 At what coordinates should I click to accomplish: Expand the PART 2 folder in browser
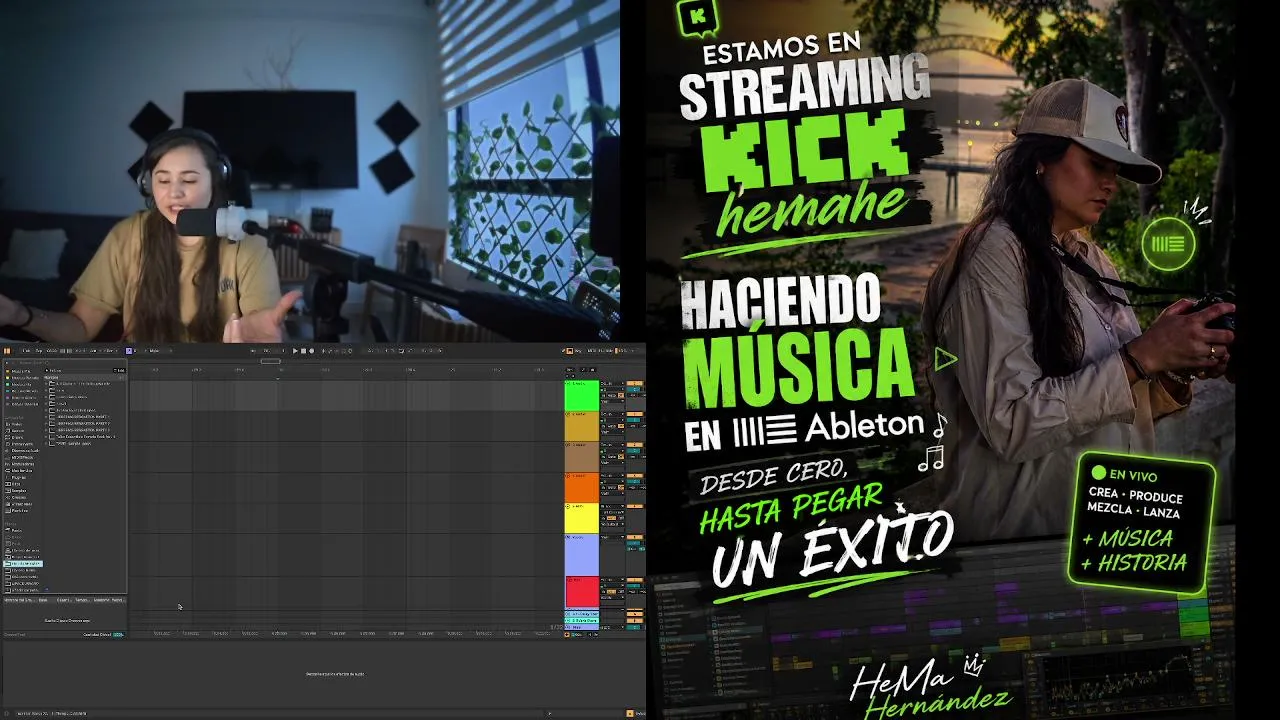(x=47, y=423)
